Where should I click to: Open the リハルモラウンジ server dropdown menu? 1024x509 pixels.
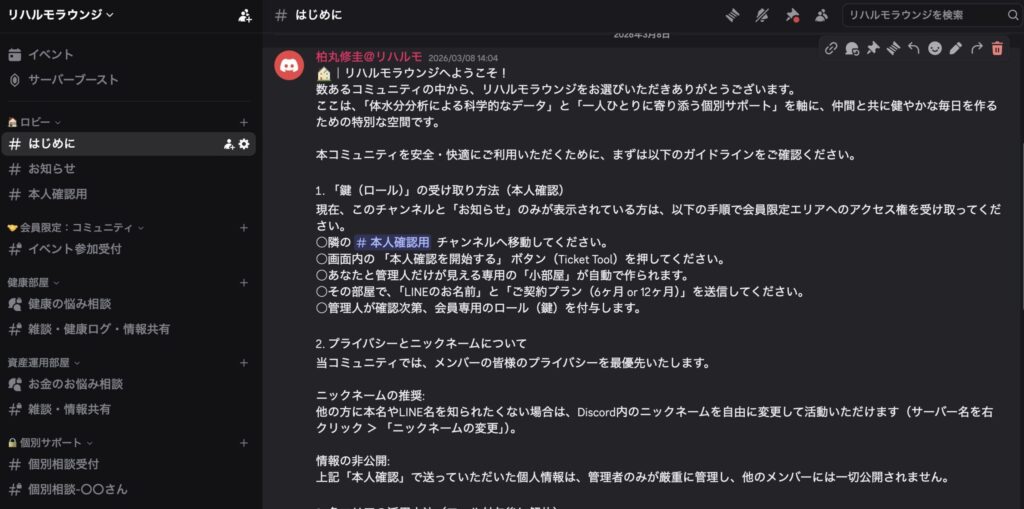(x=61, y=15)
